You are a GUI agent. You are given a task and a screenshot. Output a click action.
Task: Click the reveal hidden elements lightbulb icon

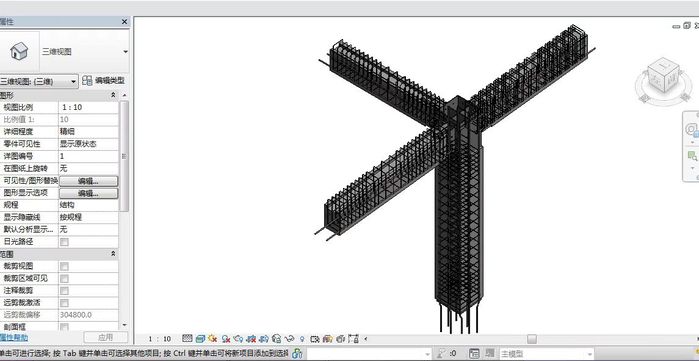click(302, 339)
